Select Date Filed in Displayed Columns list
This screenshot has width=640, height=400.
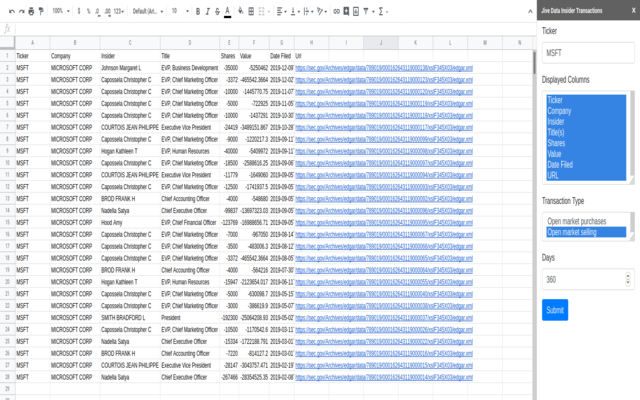586,165
